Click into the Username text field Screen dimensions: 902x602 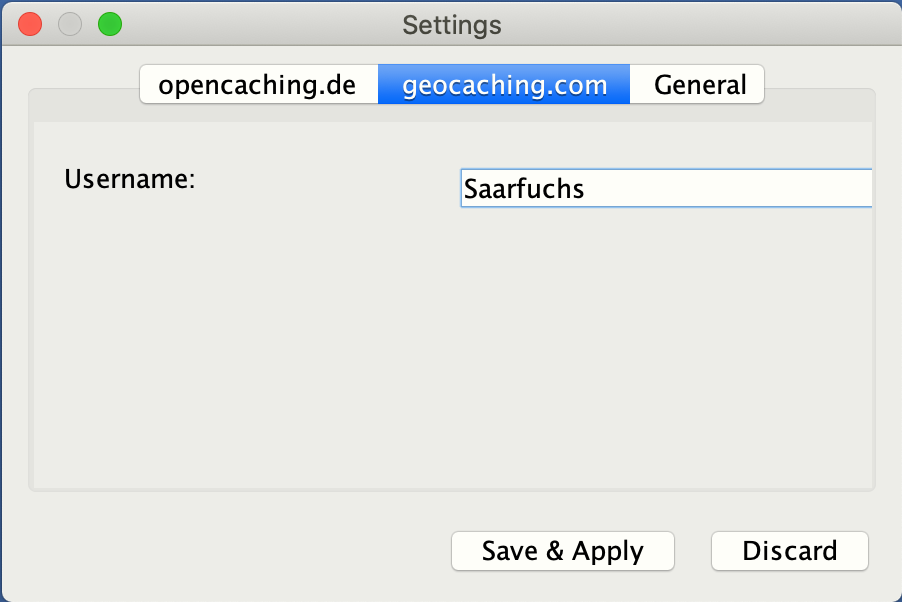666,188
